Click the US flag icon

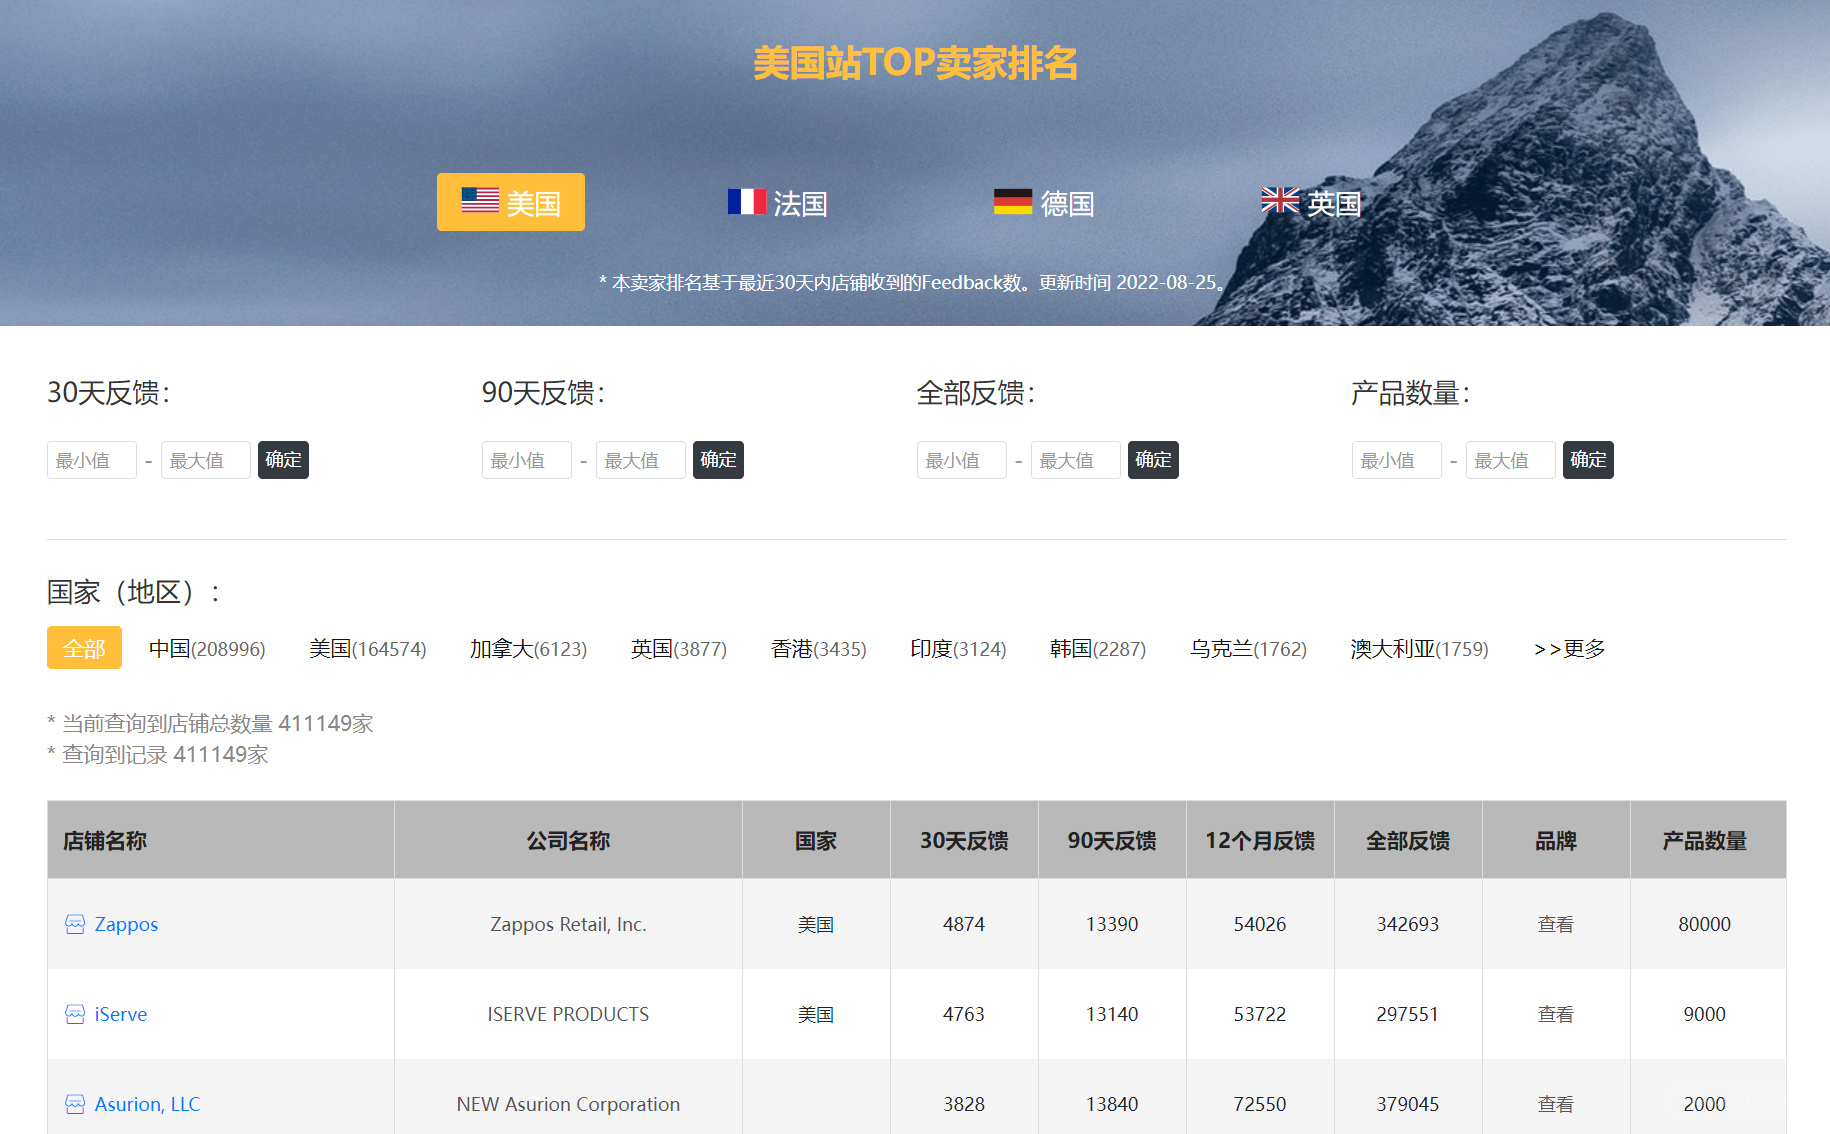[x=480, y=200]
